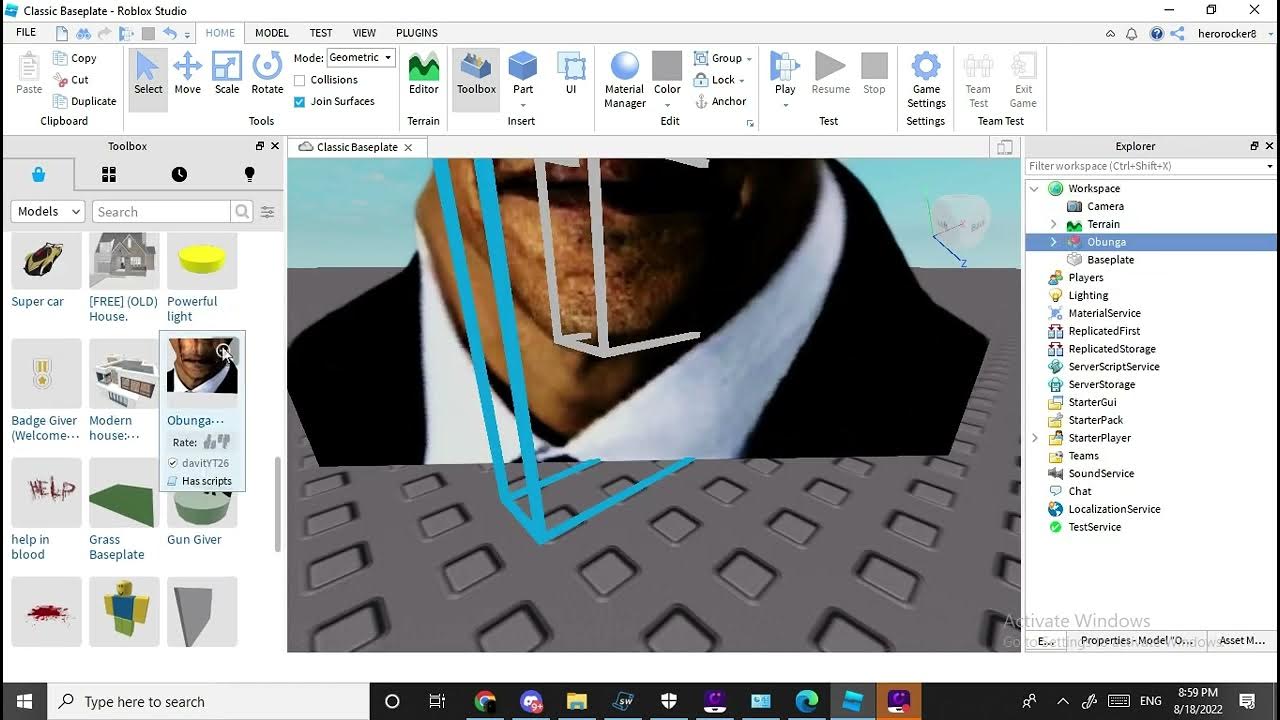Click the Toolbox search magnifier icon
The width and height of the screenshot is (1280, 720).
[242, 212]
